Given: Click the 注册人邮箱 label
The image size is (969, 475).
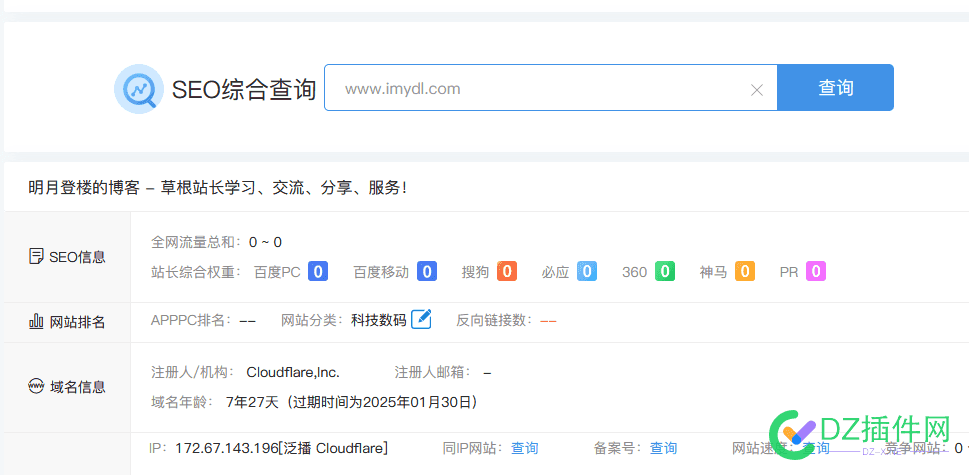Looking at the screenshot, I should tap(433, 372).
